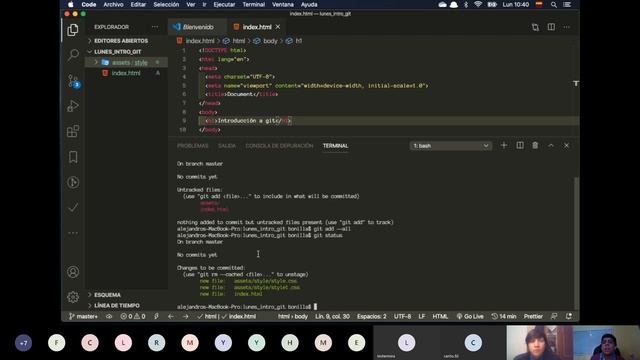Open the Editar menu
The height and width of the screenshot is (360, 640).
[138, 4]
